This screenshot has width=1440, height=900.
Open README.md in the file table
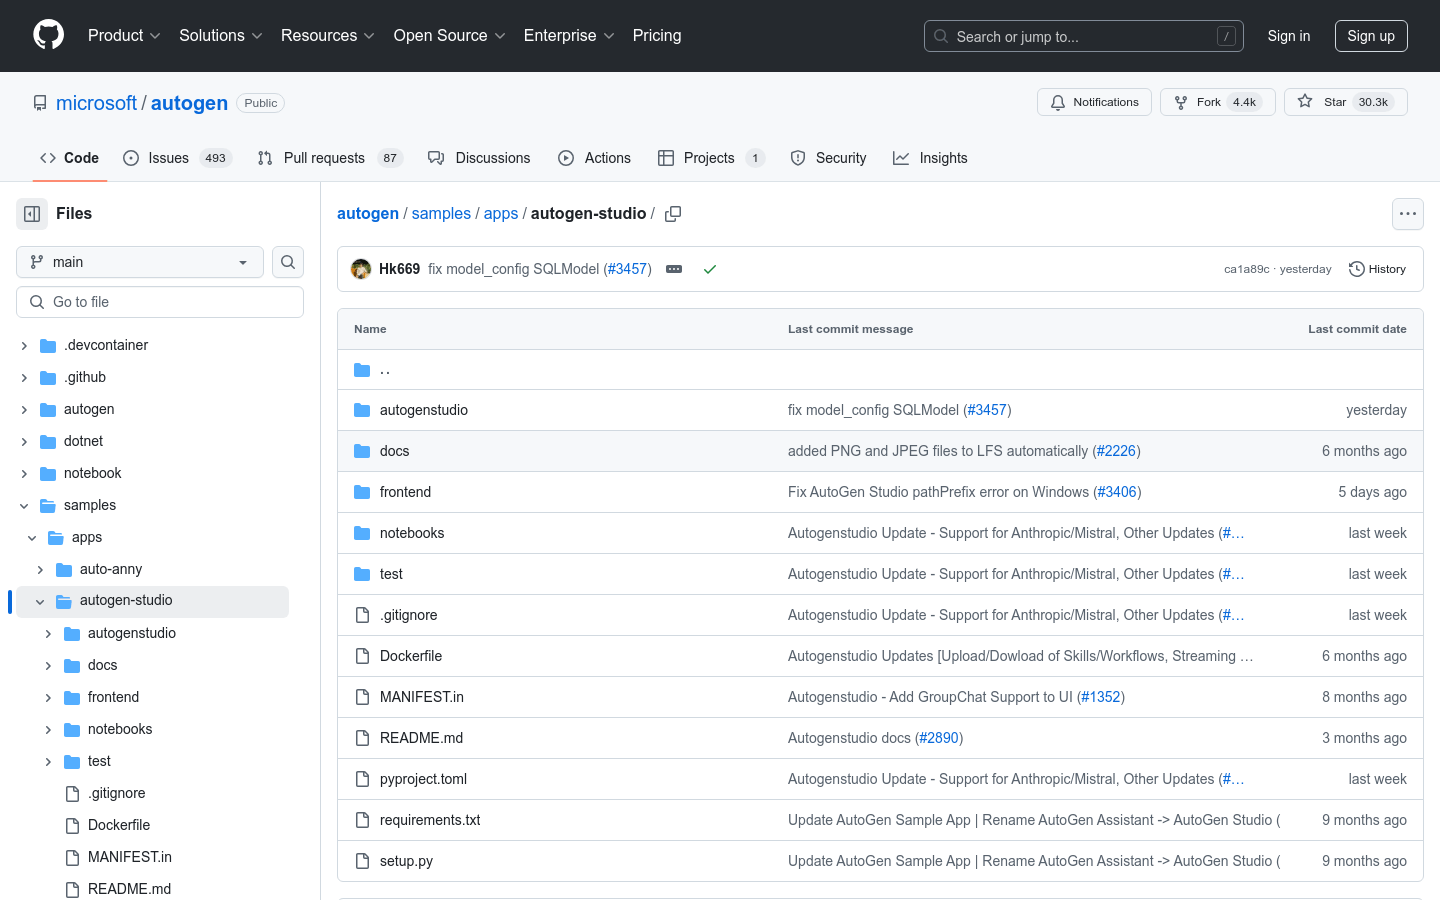[421, 738]
